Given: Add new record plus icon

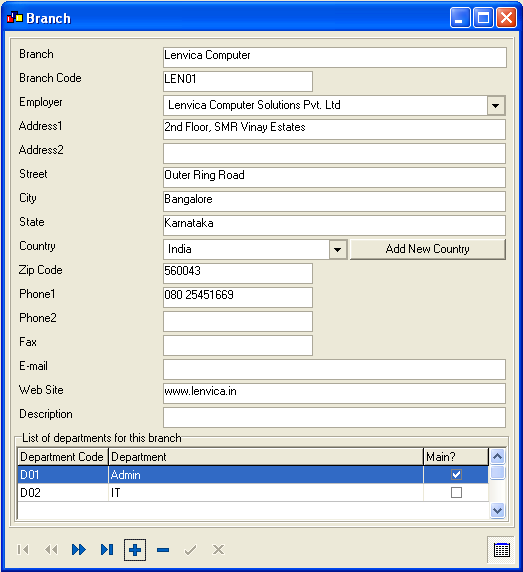Looking at the screenshot, I should coord(135,550).
